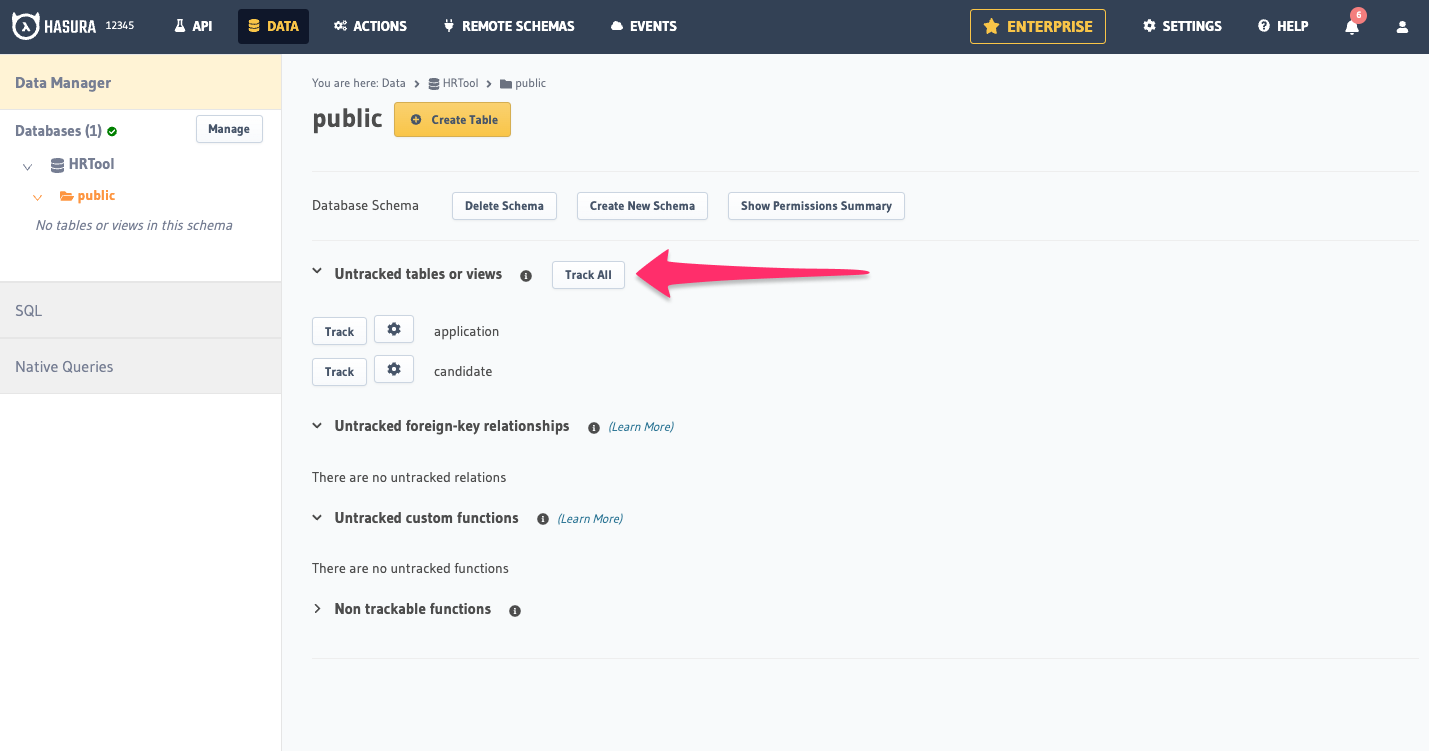Click the gear icon next to application
Viewport: 1429px width, 751px height.
(394, 329)
